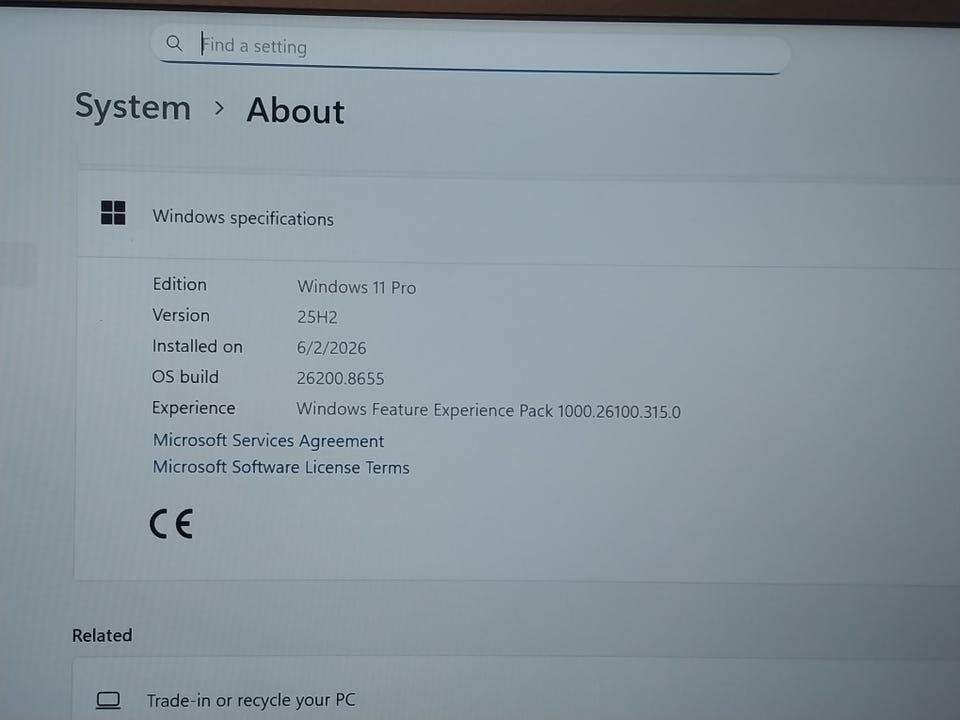Viewport: 960px width, 720px height.
Task: Click the Windows Feature Experience Pack value
Action: (489, 410)
